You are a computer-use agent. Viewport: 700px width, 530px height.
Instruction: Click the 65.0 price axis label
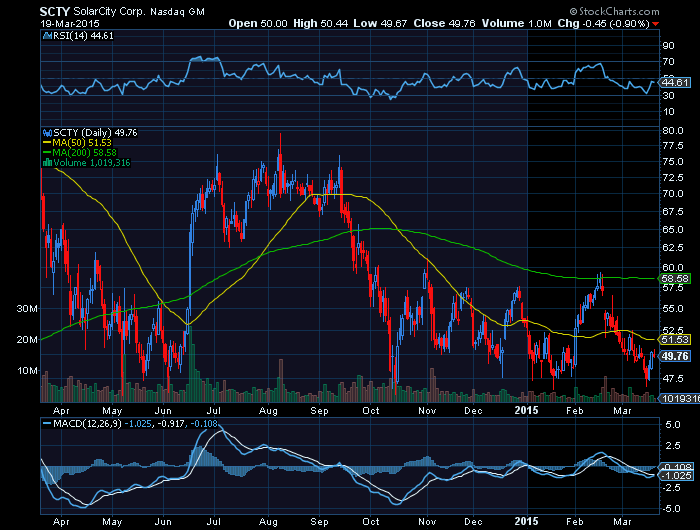[x=673, y=230]
